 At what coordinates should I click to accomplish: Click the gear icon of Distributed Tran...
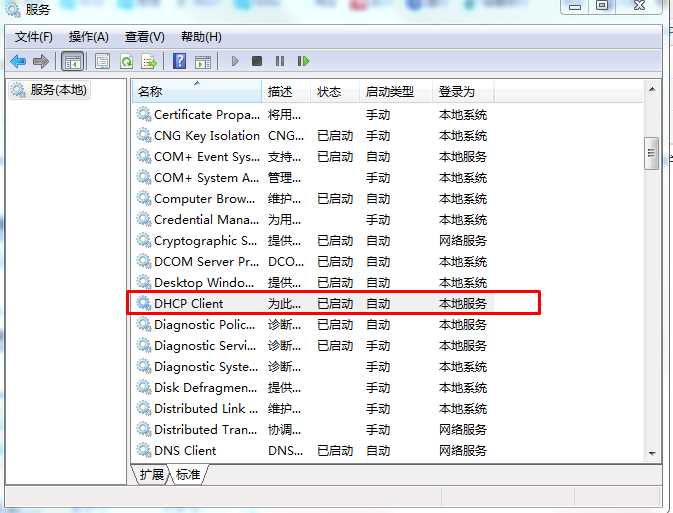tap(144, 429)
